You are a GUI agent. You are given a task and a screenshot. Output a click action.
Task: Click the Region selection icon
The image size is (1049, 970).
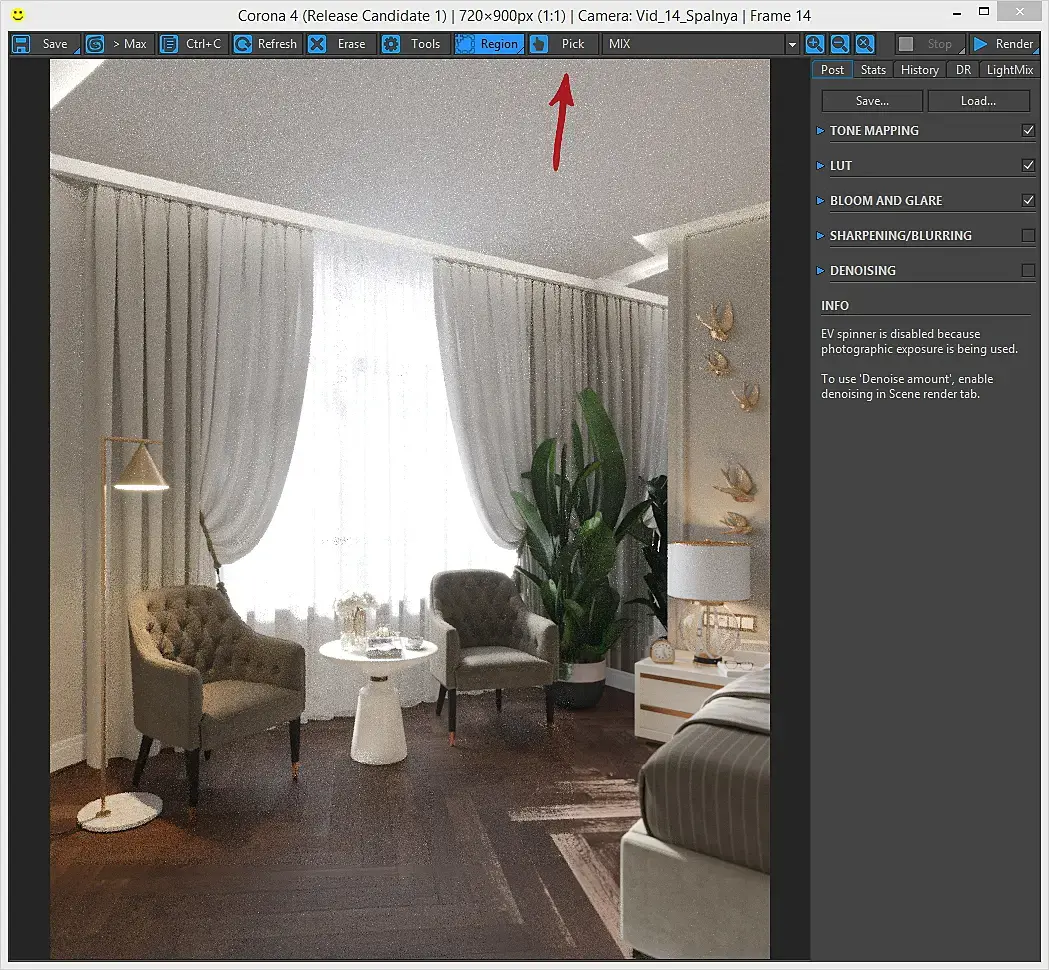pos(464,44)
